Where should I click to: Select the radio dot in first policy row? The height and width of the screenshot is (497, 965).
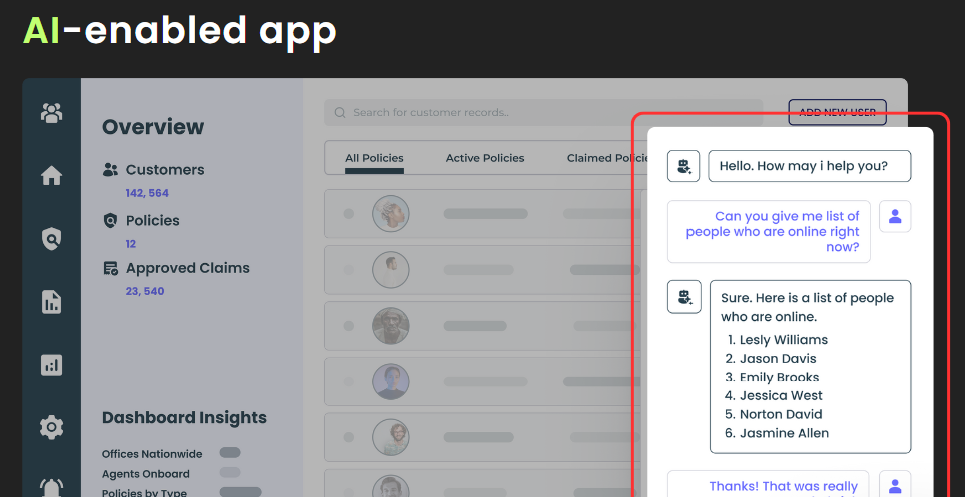(349, 213)
